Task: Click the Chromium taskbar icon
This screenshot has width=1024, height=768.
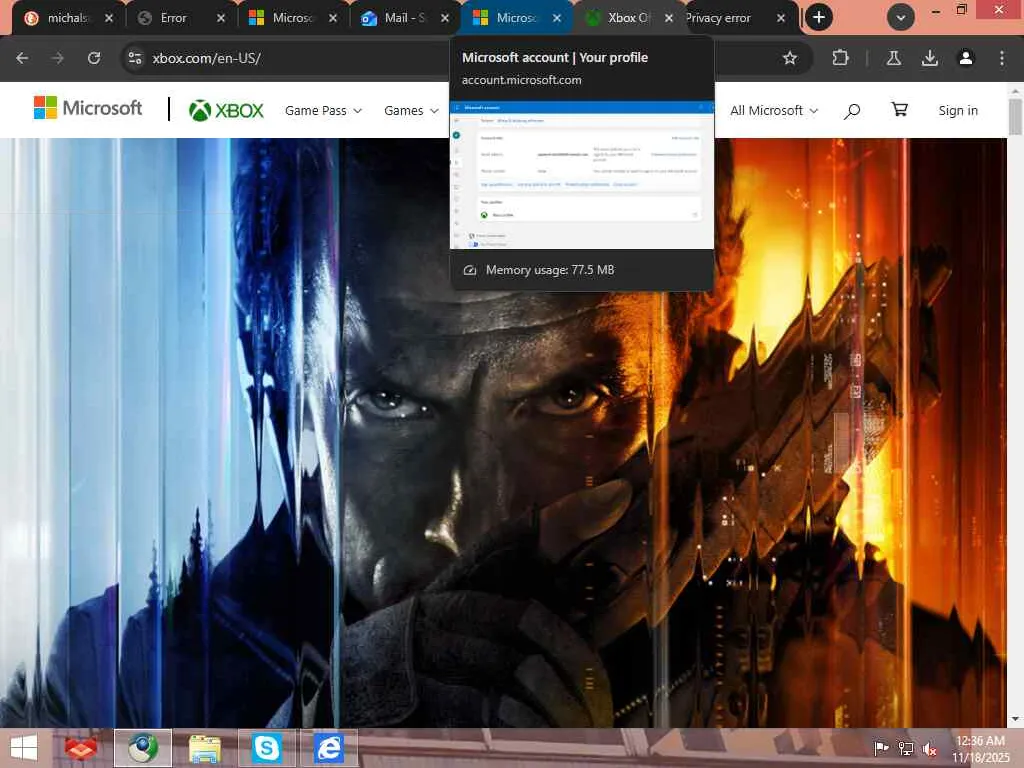Action: [x=143, y=748]
